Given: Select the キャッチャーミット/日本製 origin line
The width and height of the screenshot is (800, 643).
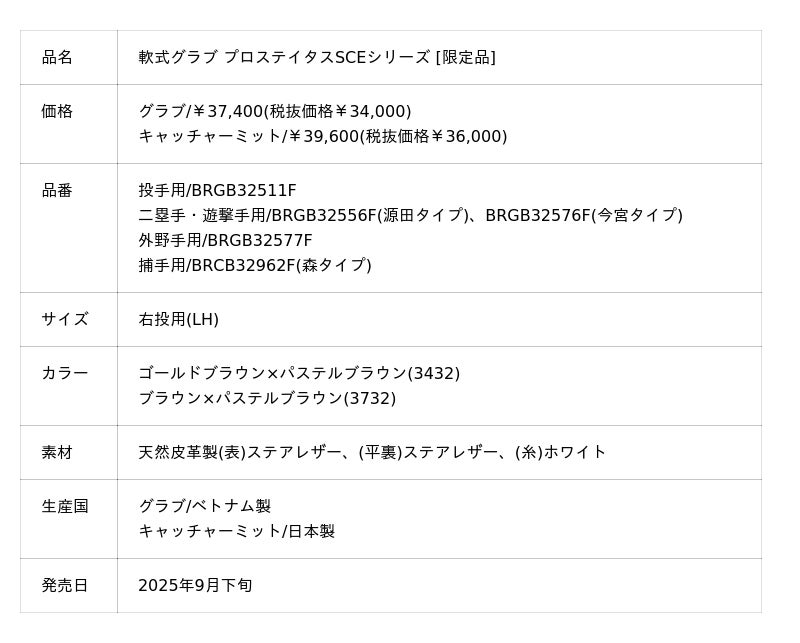Looking at the screenshot, I should [236, 531].
